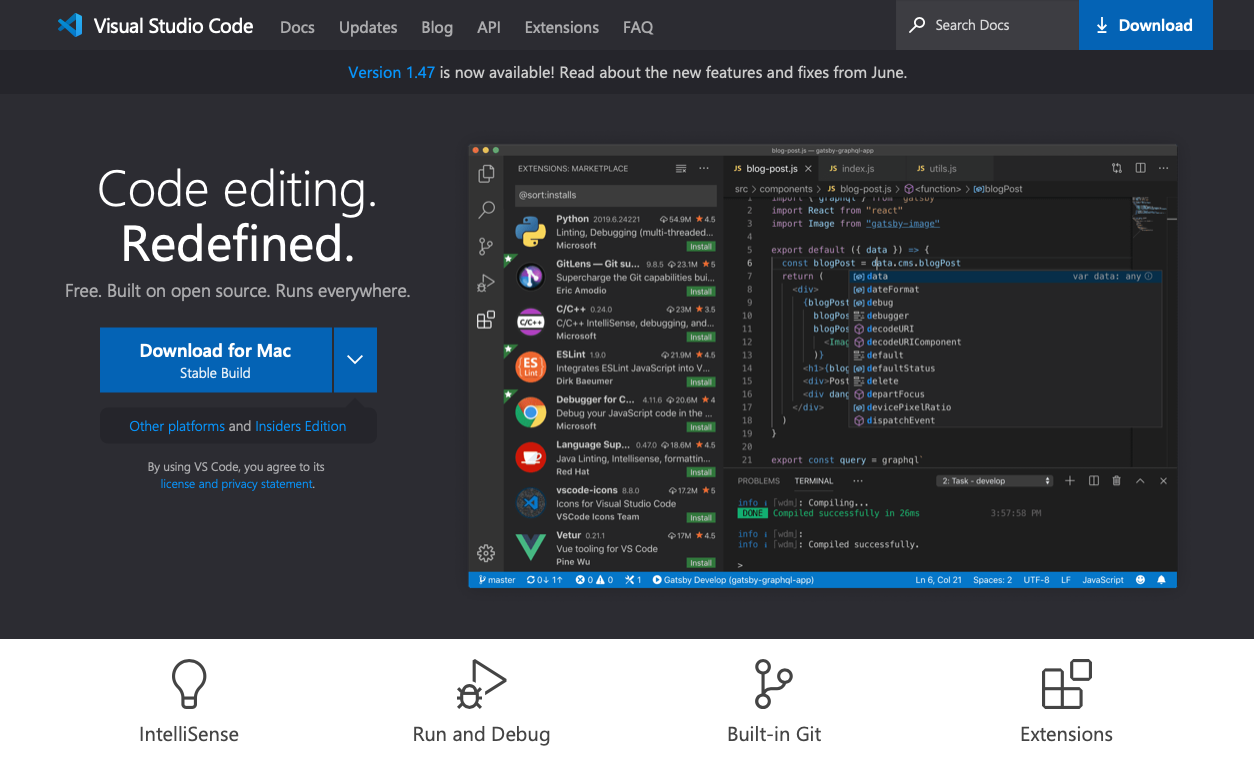Screen dimensions: 1254x766
Task: Click the magnifier icon in Search Docs
Action: pos(917,25)
